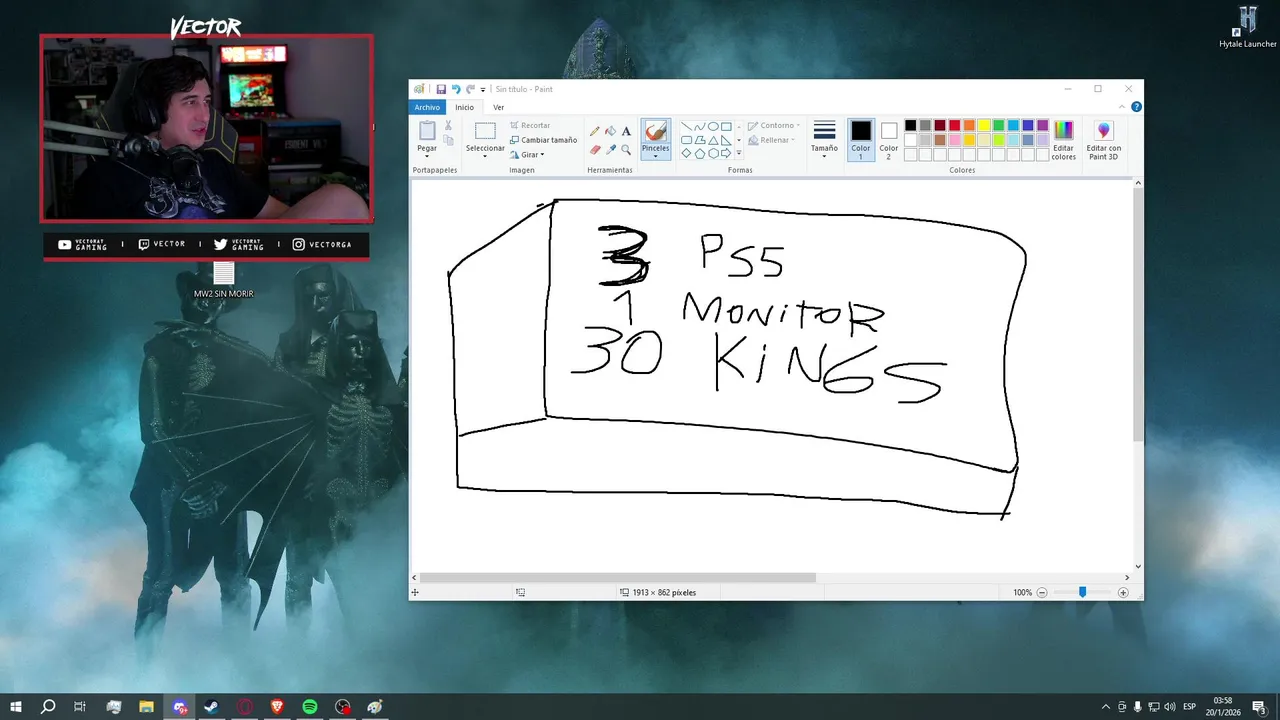Choose the oval shape in Formas

(x=713, y=126)
